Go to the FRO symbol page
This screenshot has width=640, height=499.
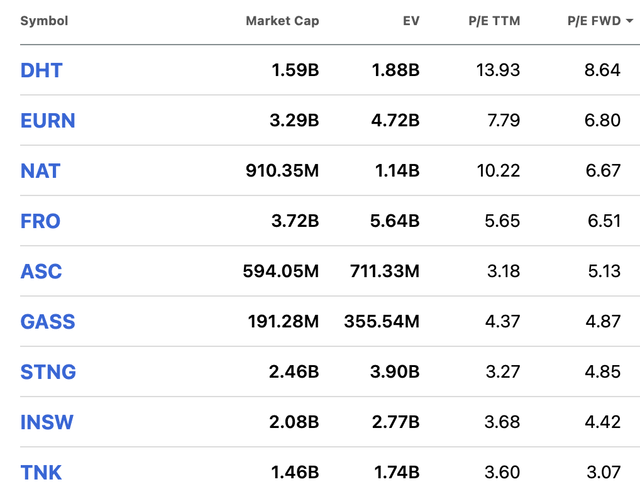[40, 221]
